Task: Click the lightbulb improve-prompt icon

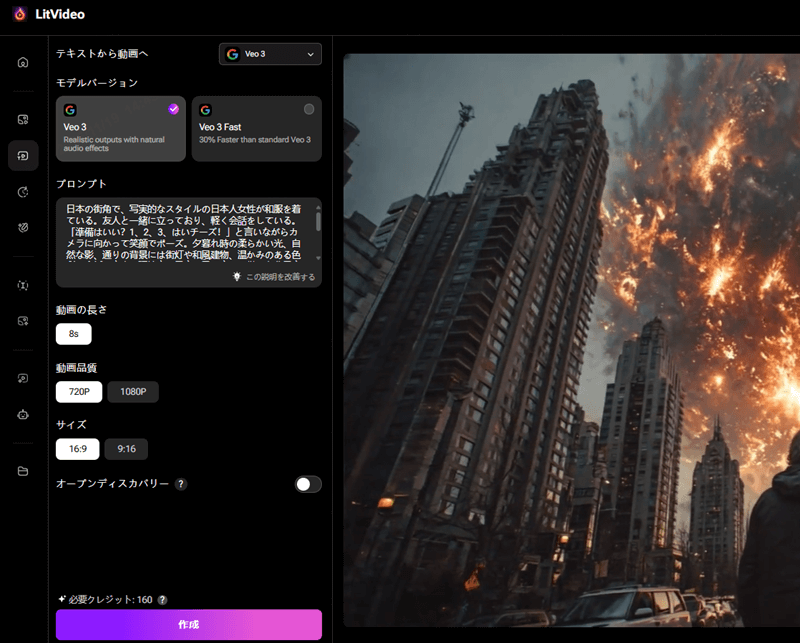Action: pyautogui.click(x=237, y=277)
